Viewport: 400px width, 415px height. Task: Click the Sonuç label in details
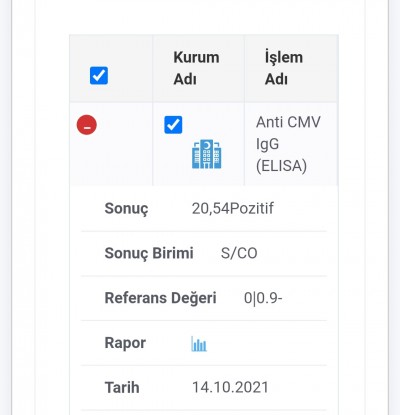[126, 209]
